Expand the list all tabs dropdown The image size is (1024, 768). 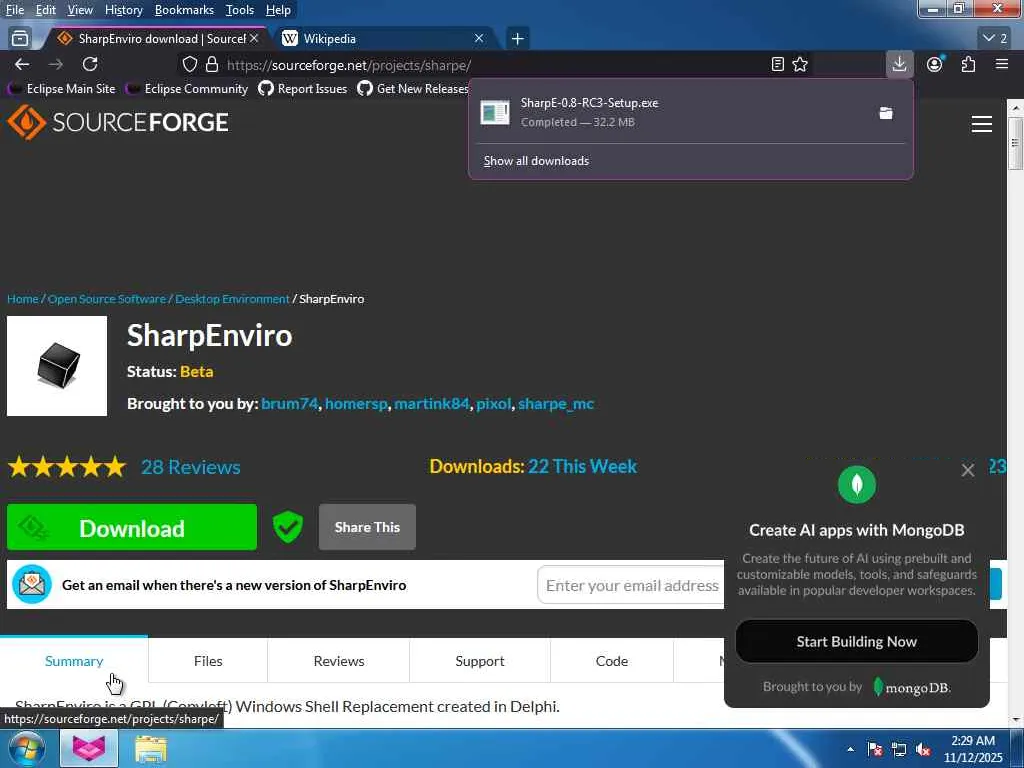click(x=995, y=39)
